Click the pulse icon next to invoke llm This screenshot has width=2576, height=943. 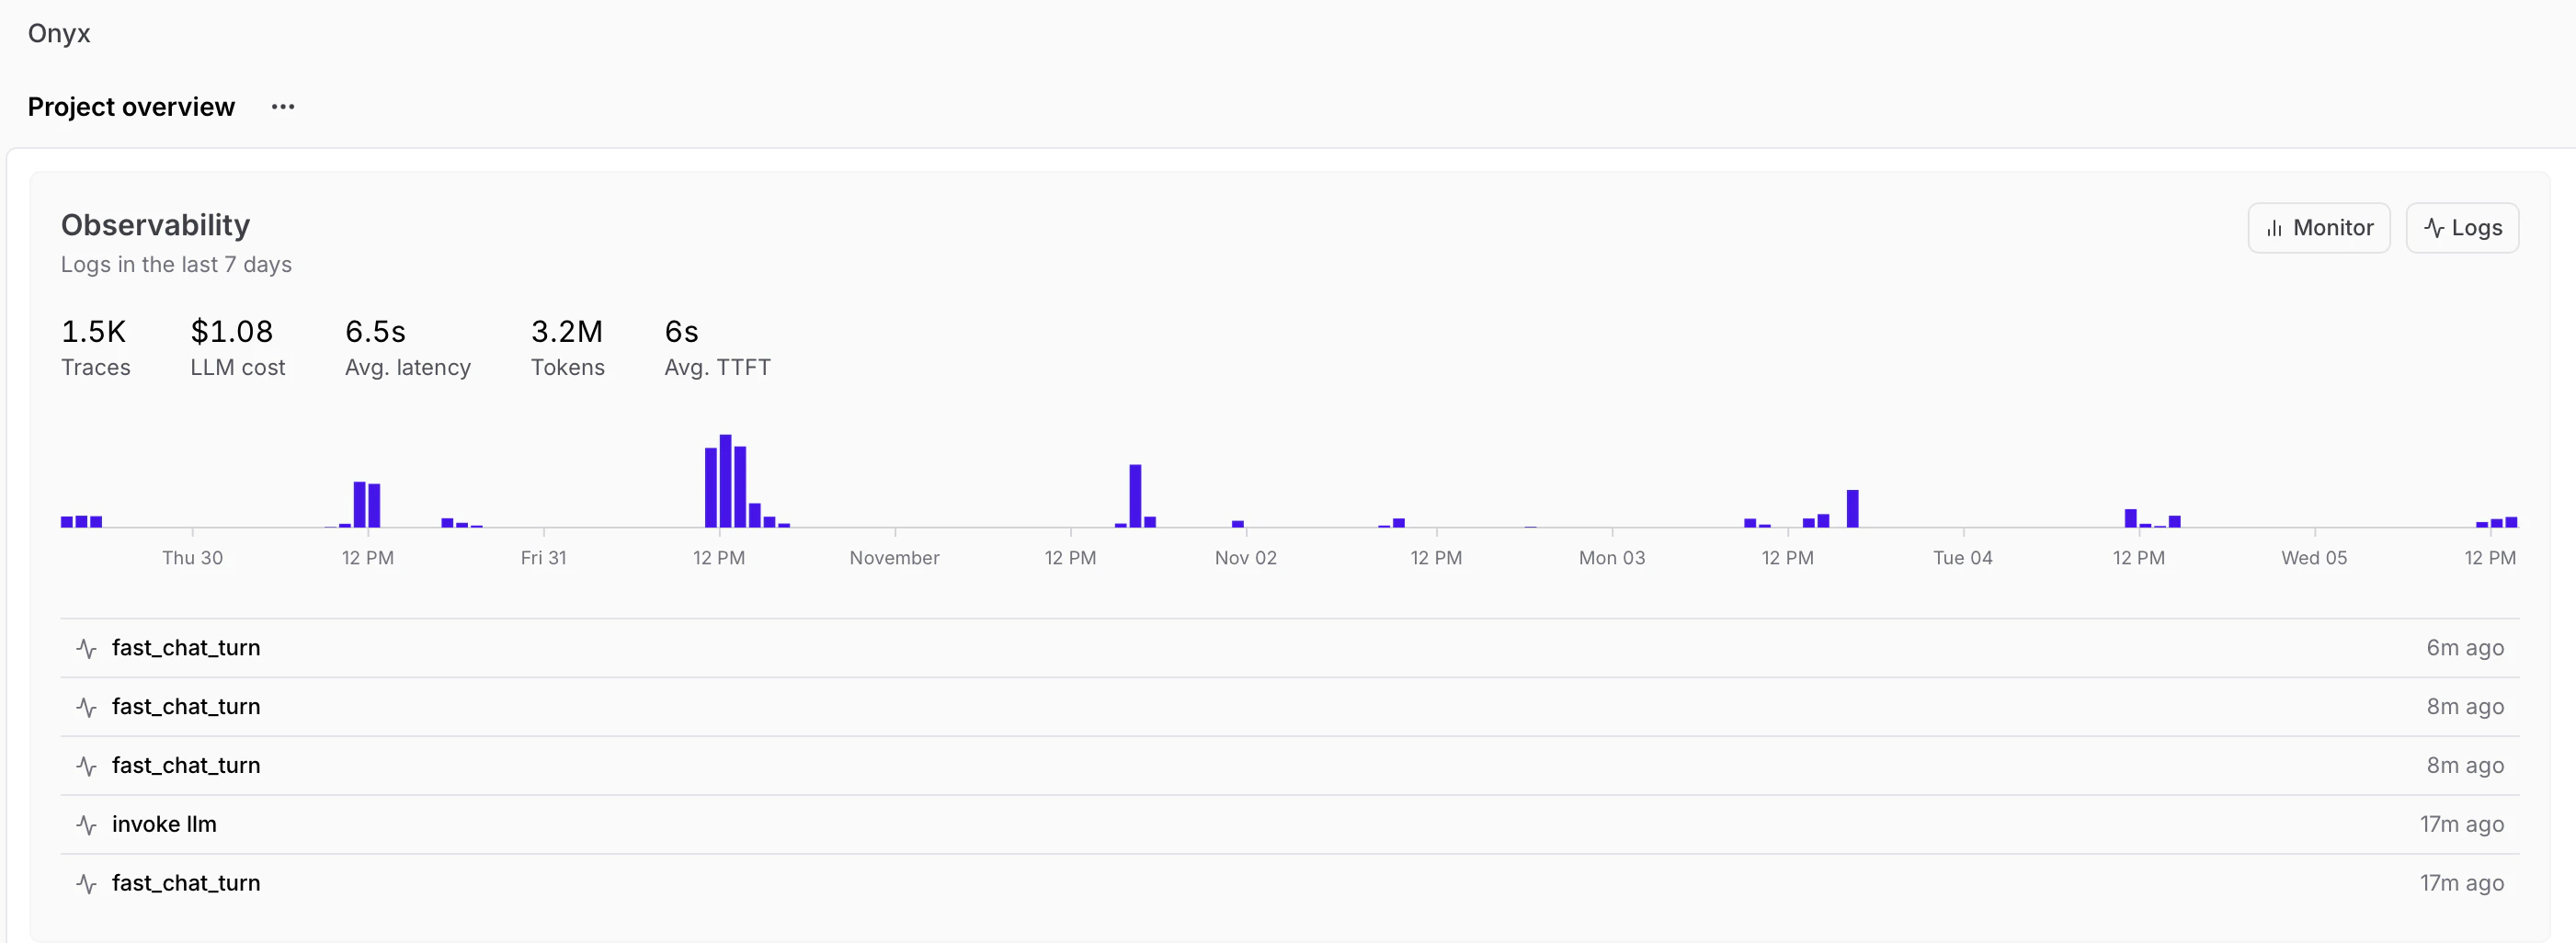pos(86,824)
